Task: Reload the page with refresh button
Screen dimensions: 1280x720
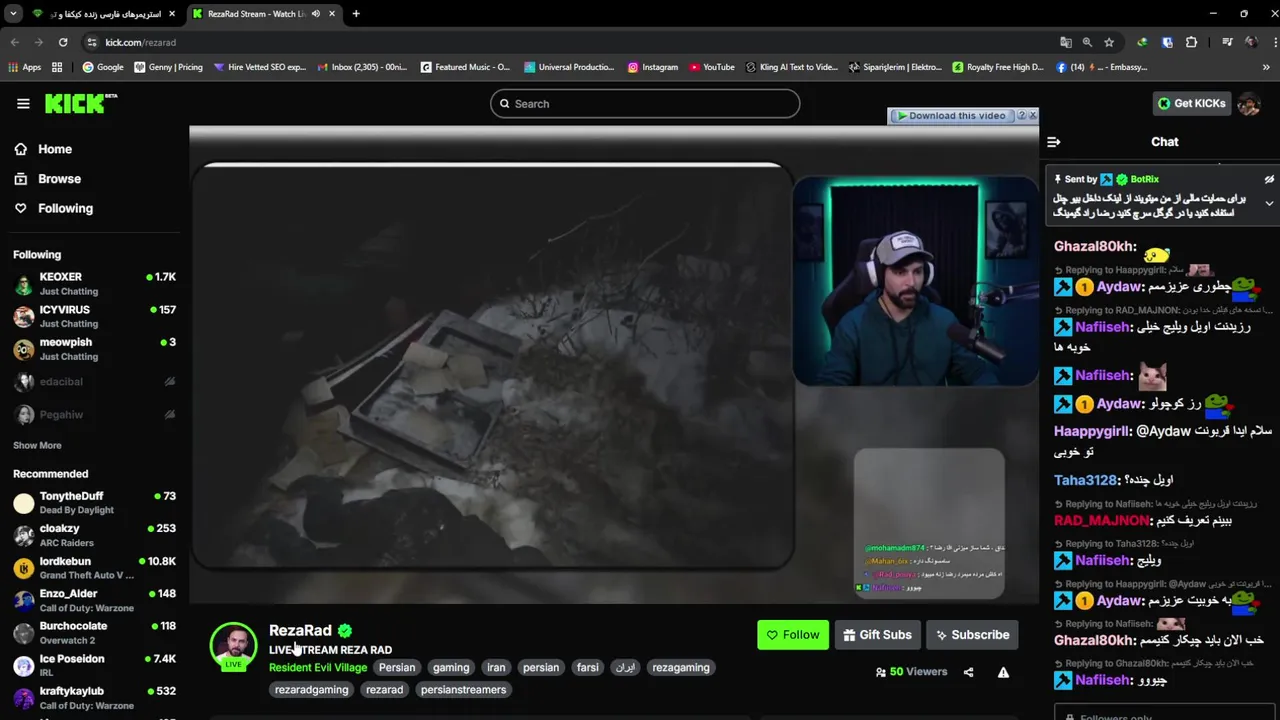Action: click(x=63, y=42)
